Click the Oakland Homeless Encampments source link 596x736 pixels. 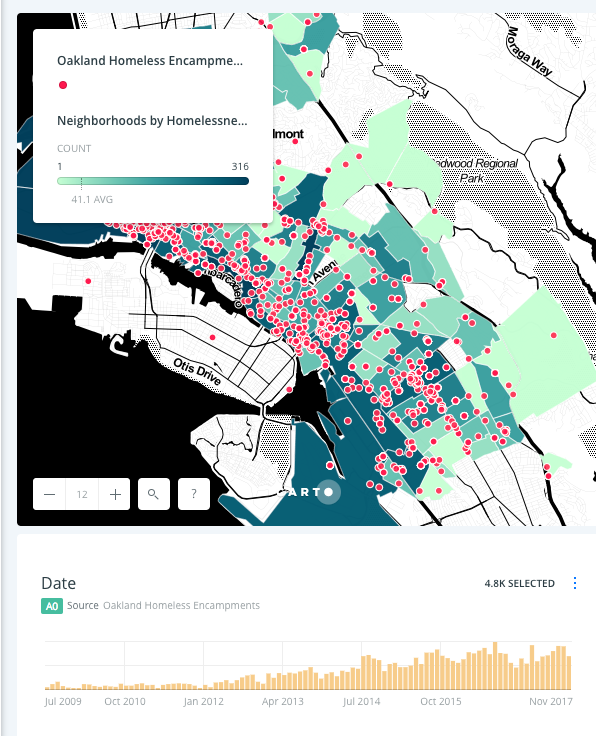[x=181, y=606]
